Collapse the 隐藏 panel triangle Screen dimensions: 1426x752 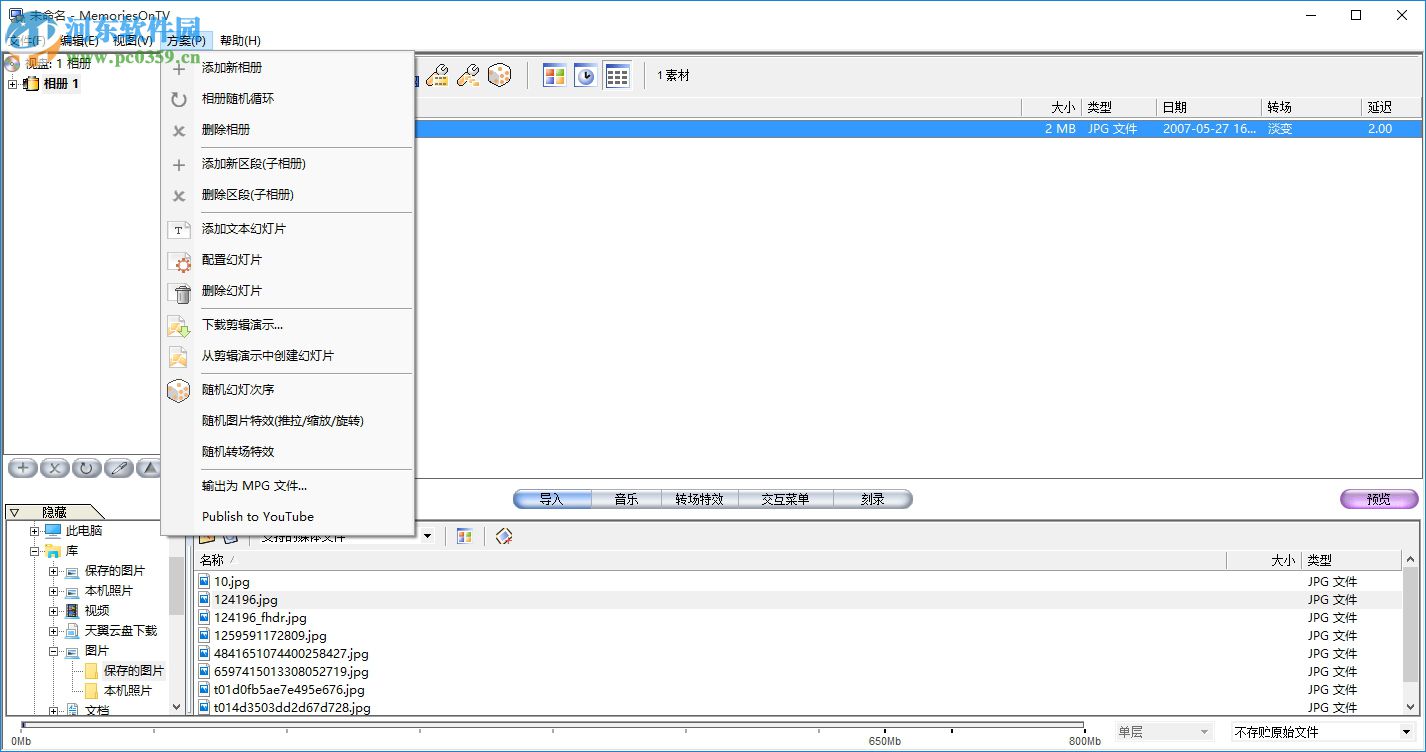pyautogui.click(x=14, y=512)
